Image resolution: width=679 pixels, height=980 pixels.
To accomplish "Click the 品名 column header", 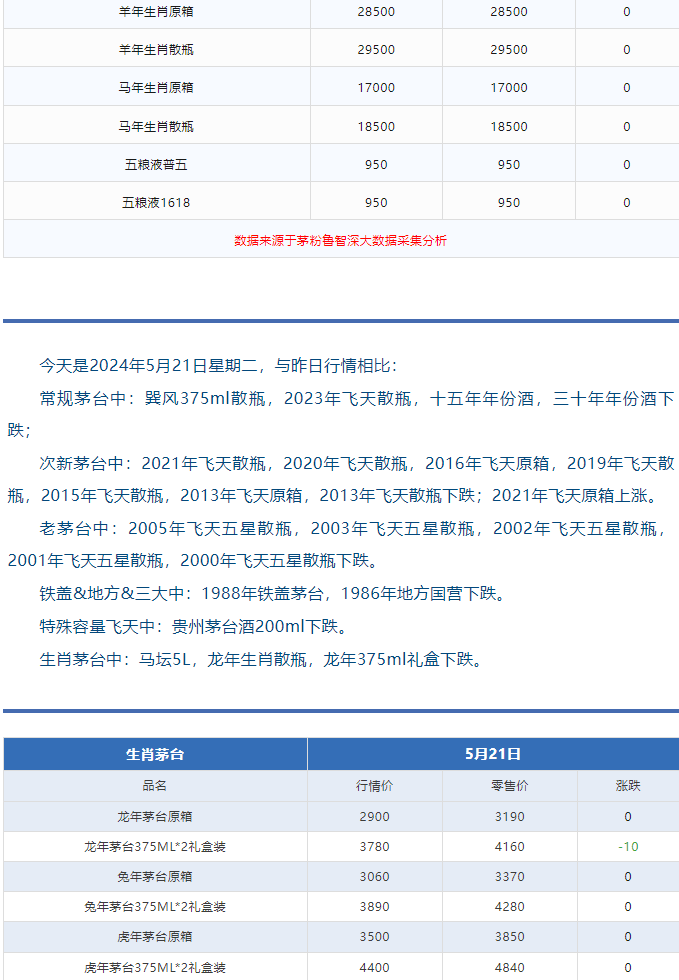I will coord(155,786).
